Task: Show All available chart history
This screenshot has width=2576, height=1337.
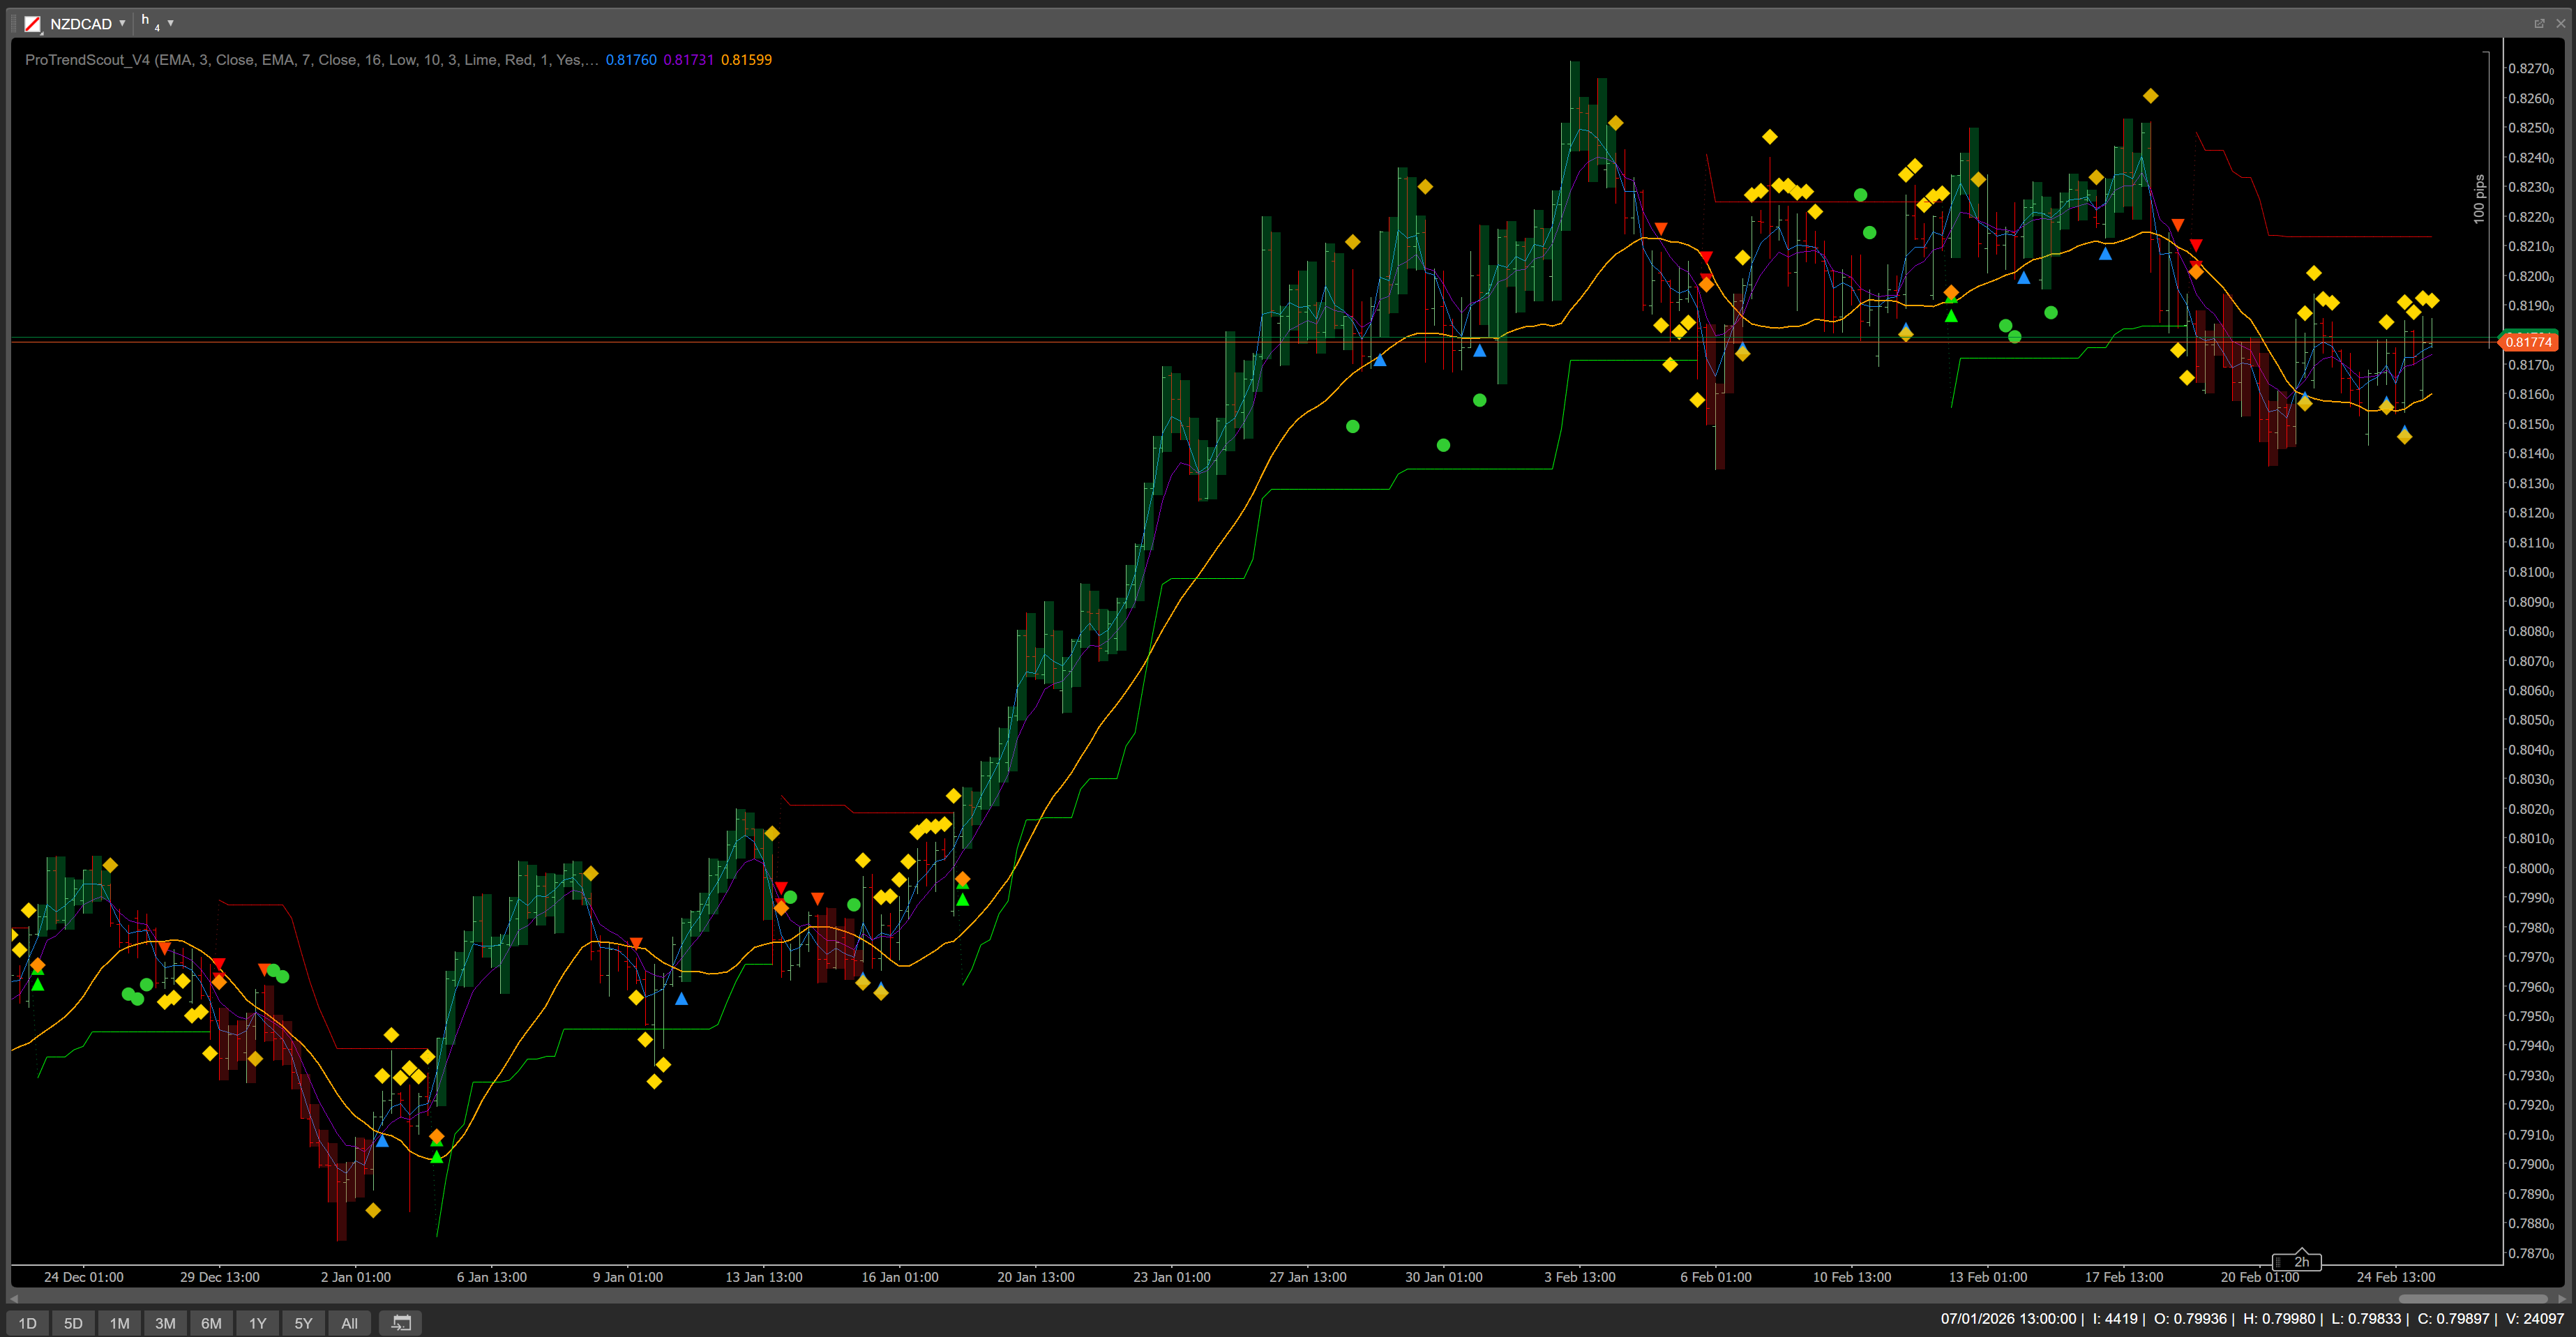Action: pos(349,1323)
